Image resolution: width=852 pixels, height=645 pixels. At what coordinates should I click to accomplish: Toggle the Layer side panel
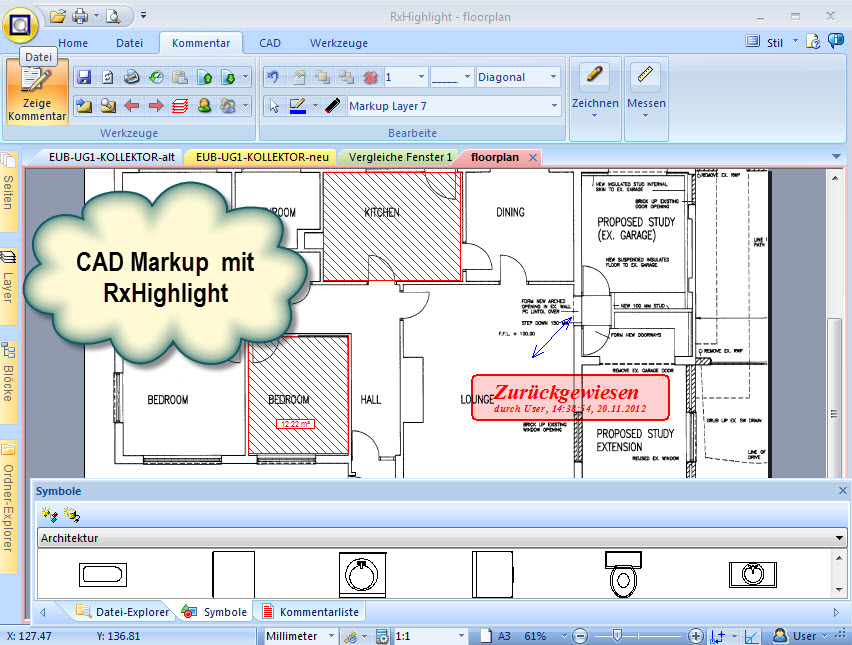point(8,283)
